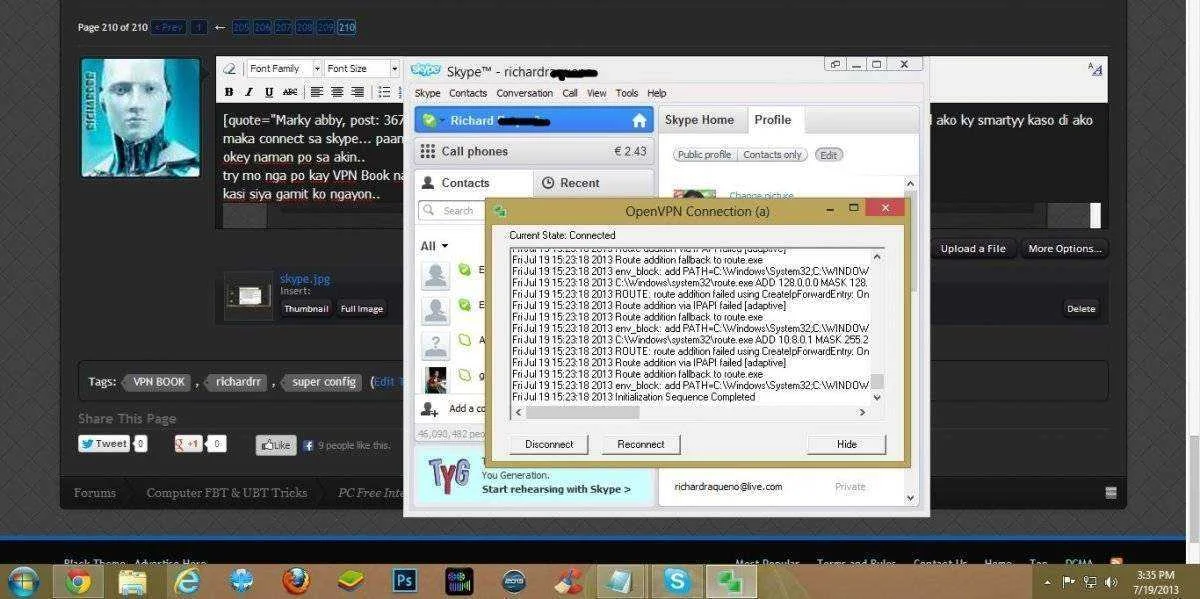Switch to the Recent tab in Skype
Image resolution: width=1200 pixels, height=599 pixels.
point(593,183)
